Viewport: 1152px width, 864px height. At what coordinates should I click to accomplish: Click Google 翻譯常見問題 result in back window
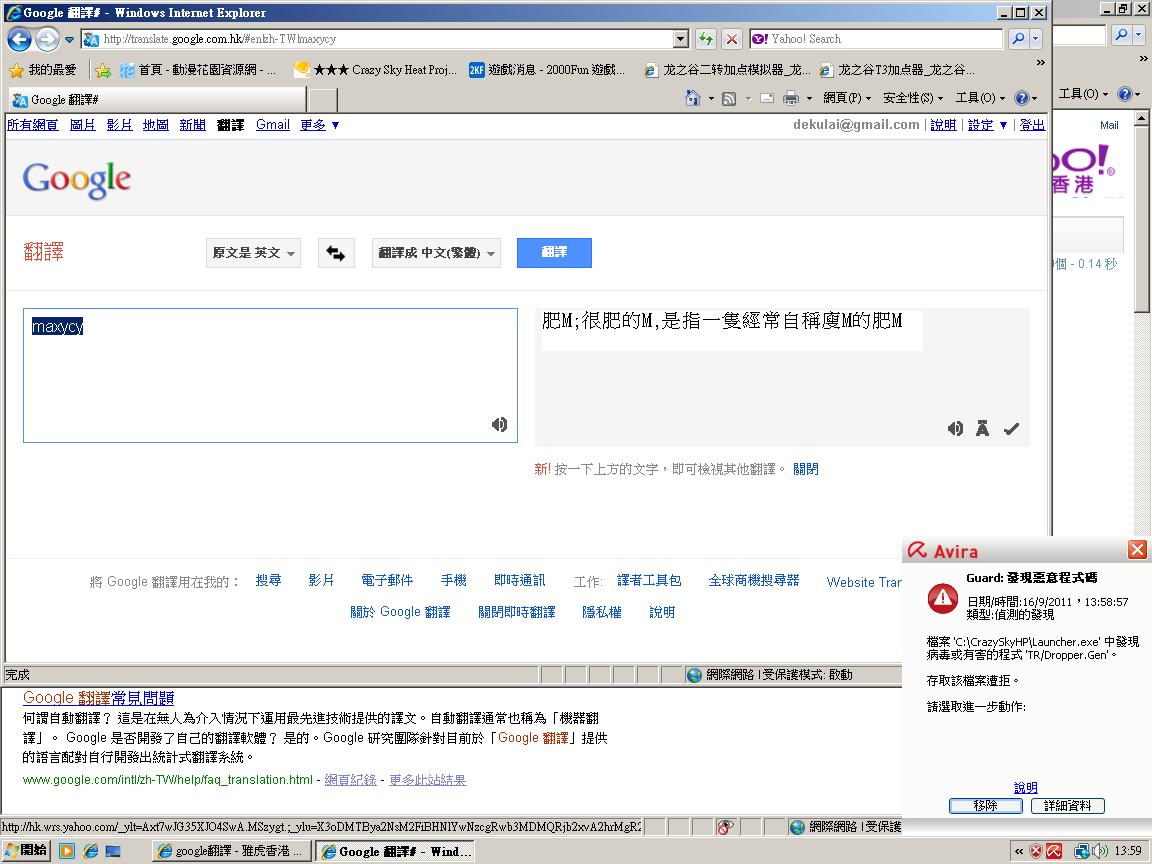coord(98,698)
